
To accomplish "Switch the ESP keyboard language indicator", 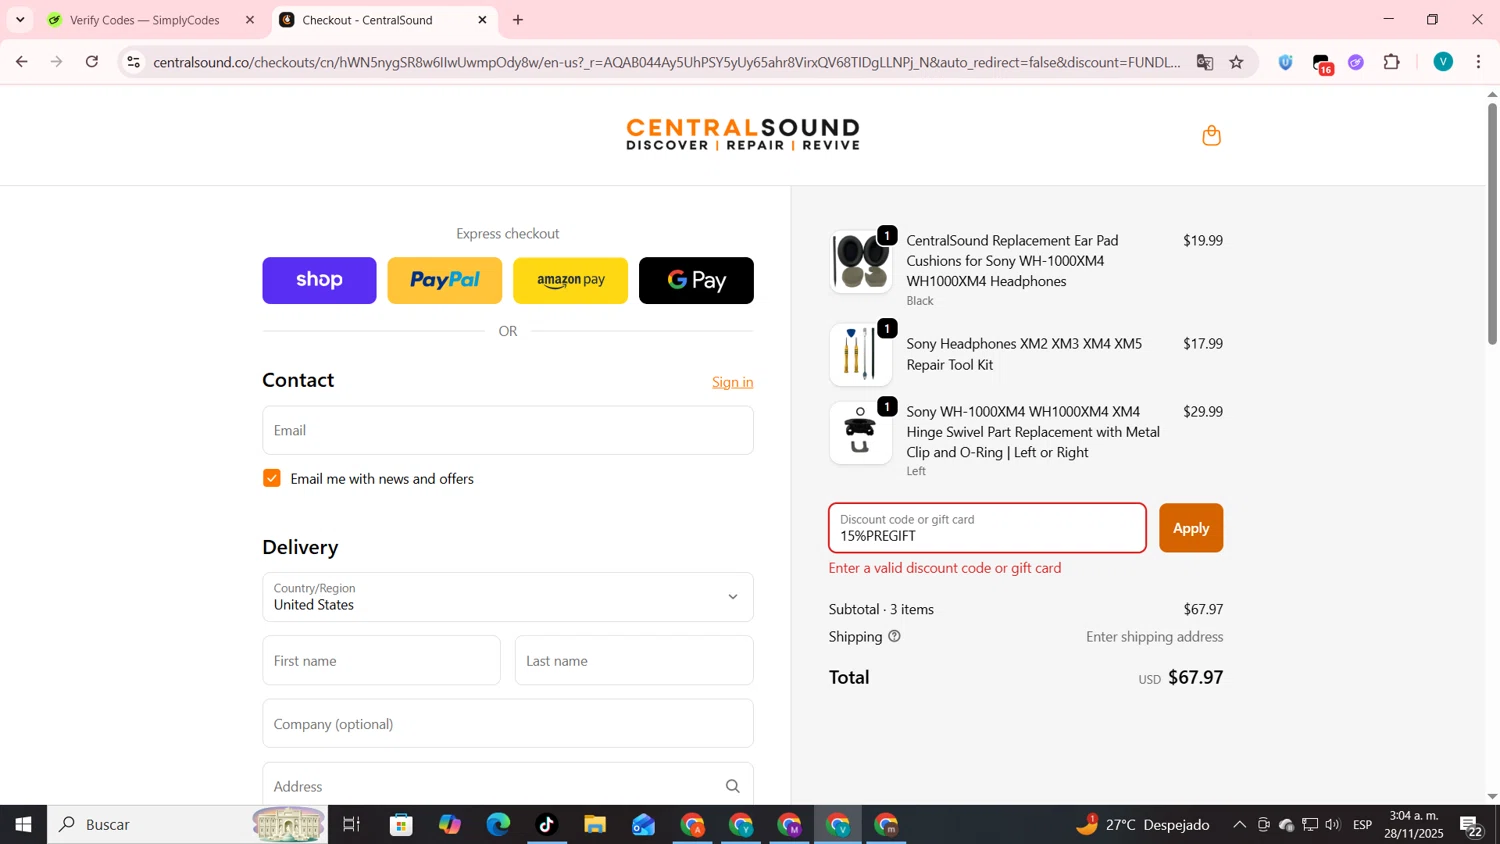I will tap(1362, 825).
